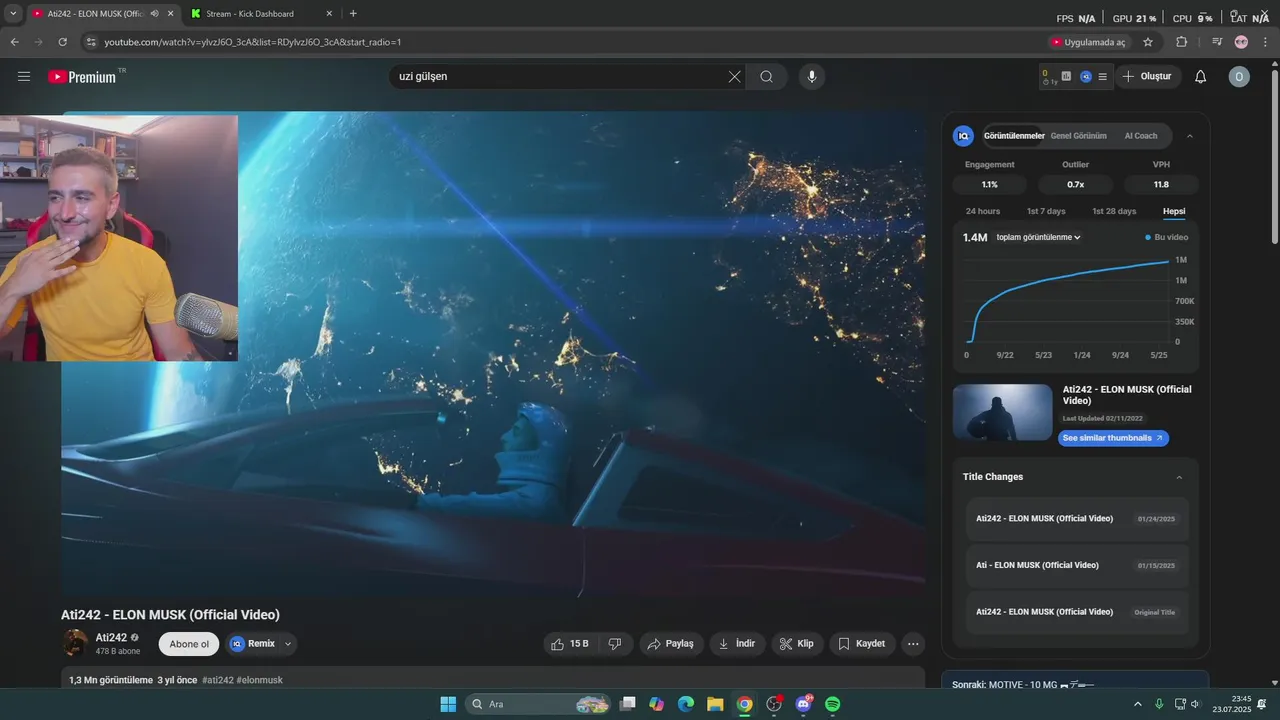Image resolution: width=1280 pixels, height=720 pixels.
Task: Open Discord from the taskbar
Action: [x=803, y=704]
